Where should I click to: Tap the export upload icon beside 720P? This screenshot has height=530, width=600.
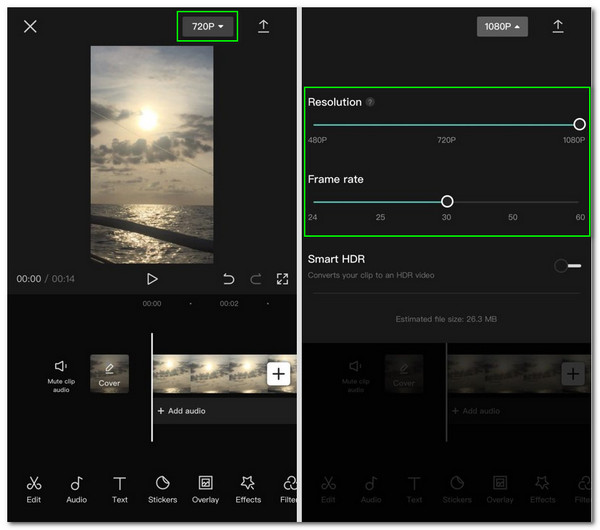click(x=264, y=27)
